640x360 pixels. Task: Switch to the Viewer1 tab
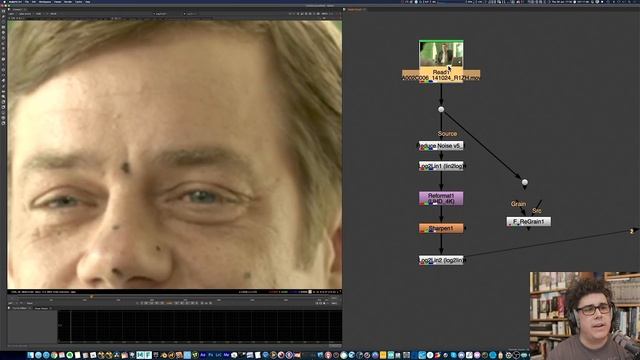17,9
